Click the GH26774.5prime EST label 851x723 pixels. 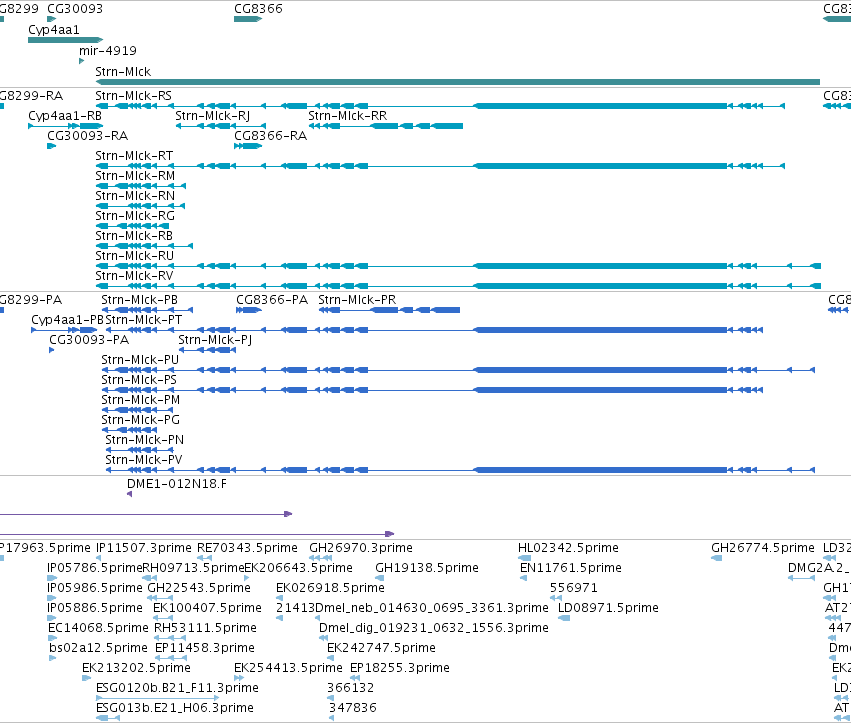tap(763, 548)
